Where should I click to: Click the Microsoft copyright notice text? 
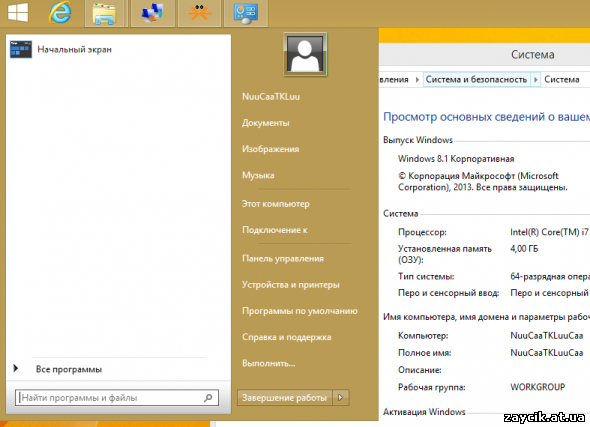[x=483, y=181]
